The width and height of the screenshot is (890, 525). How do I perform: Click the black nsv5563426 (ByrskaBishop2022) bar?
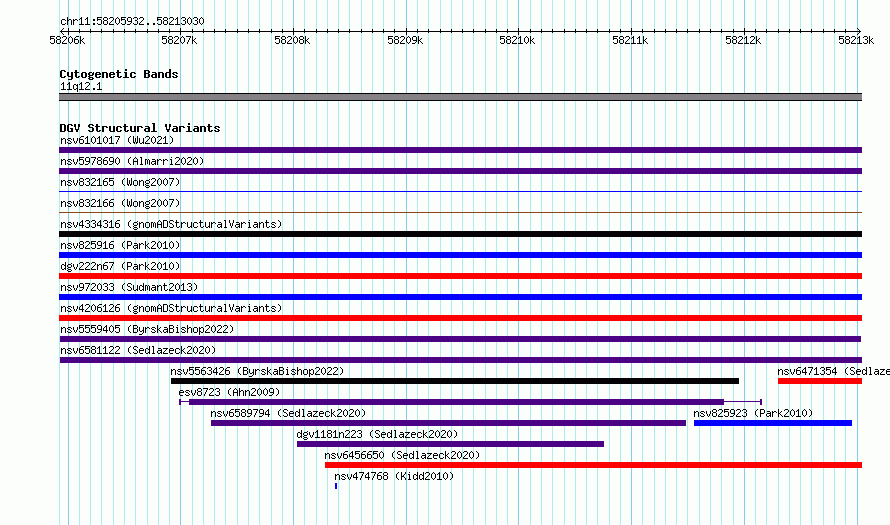pos(455,381)
